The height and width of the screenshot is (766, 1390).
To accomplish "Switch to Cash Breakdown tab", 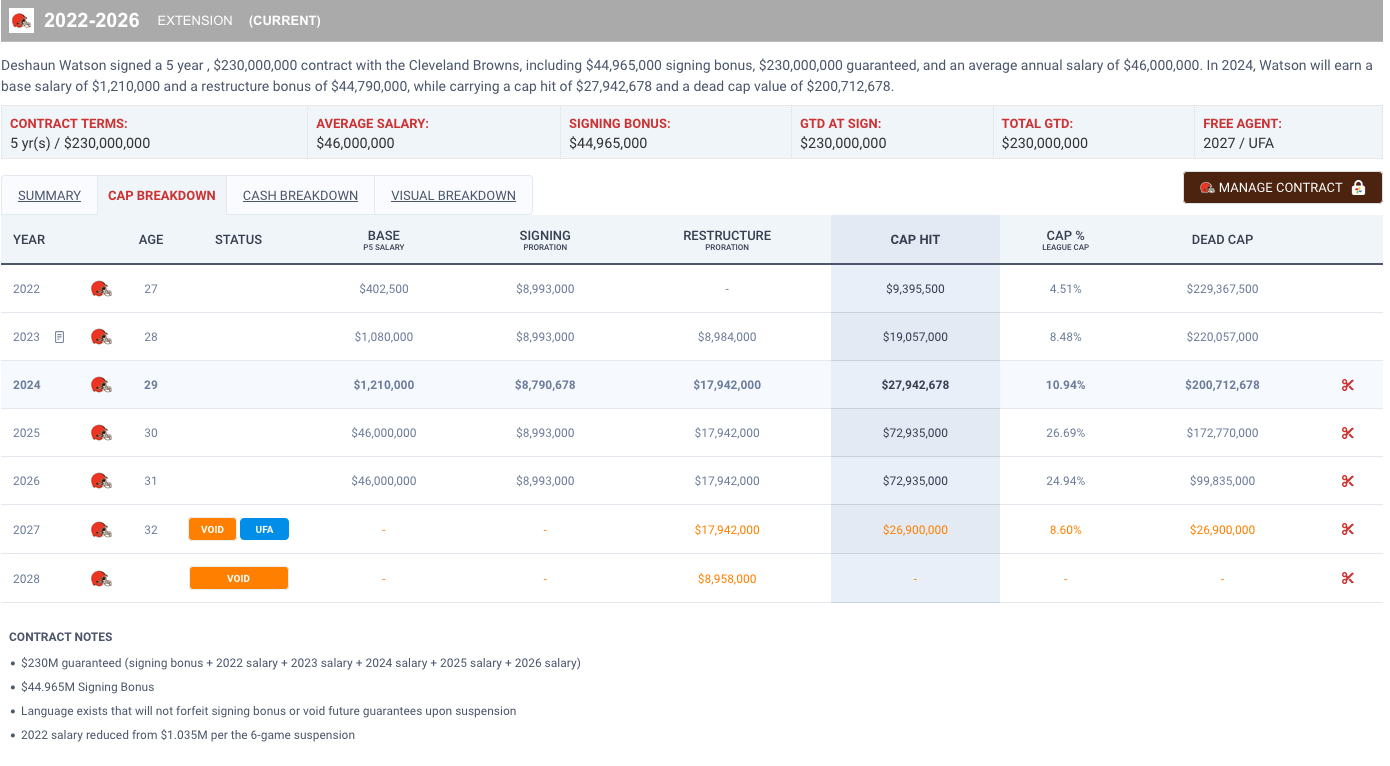I will click(x=300, y=195).
